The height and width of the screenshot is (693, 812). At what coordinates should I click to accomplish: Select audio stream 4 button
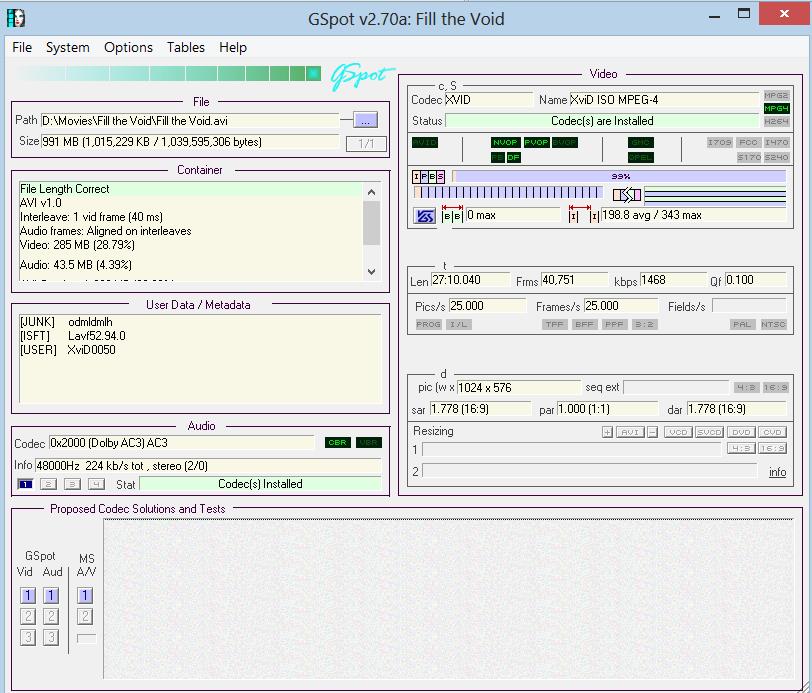[96, 484]
